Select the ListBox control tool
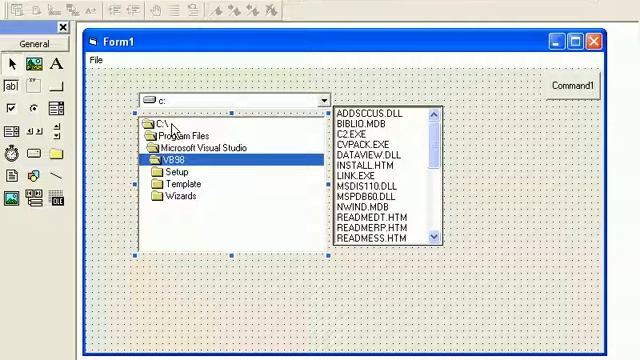This screenshot has height=360, width=640. coord(12,131)
